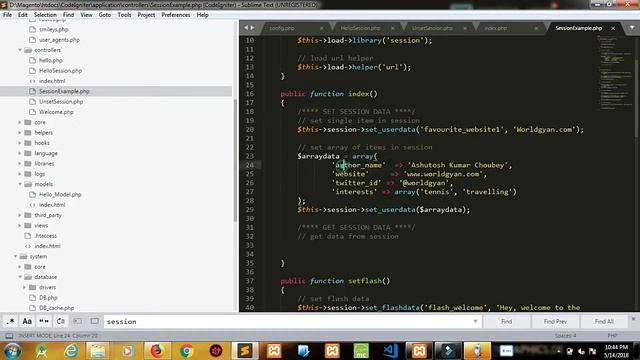Expand the helpers folder
Viewport: 640px width, 360px height.
pyautogui.click(x=20, y=133)
